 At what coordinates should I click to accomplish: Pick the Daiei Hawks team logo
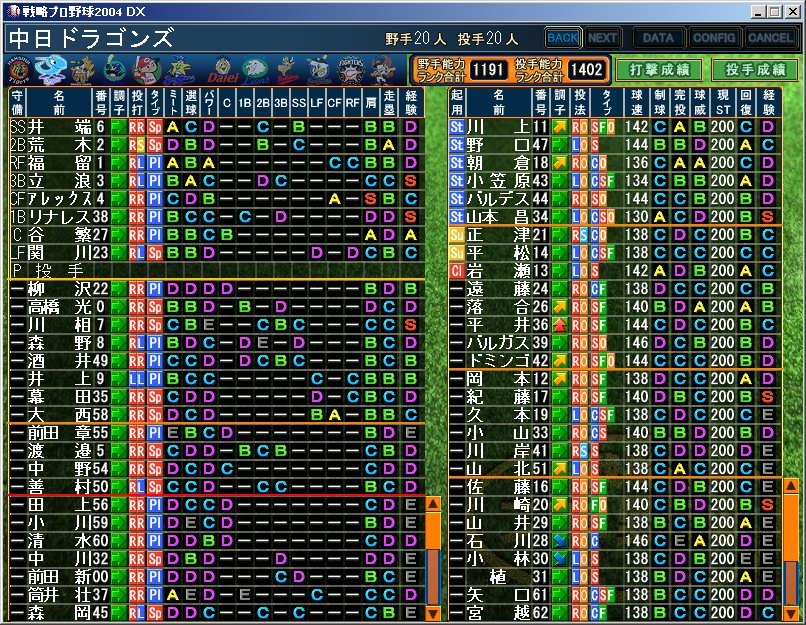click(221, 70)
